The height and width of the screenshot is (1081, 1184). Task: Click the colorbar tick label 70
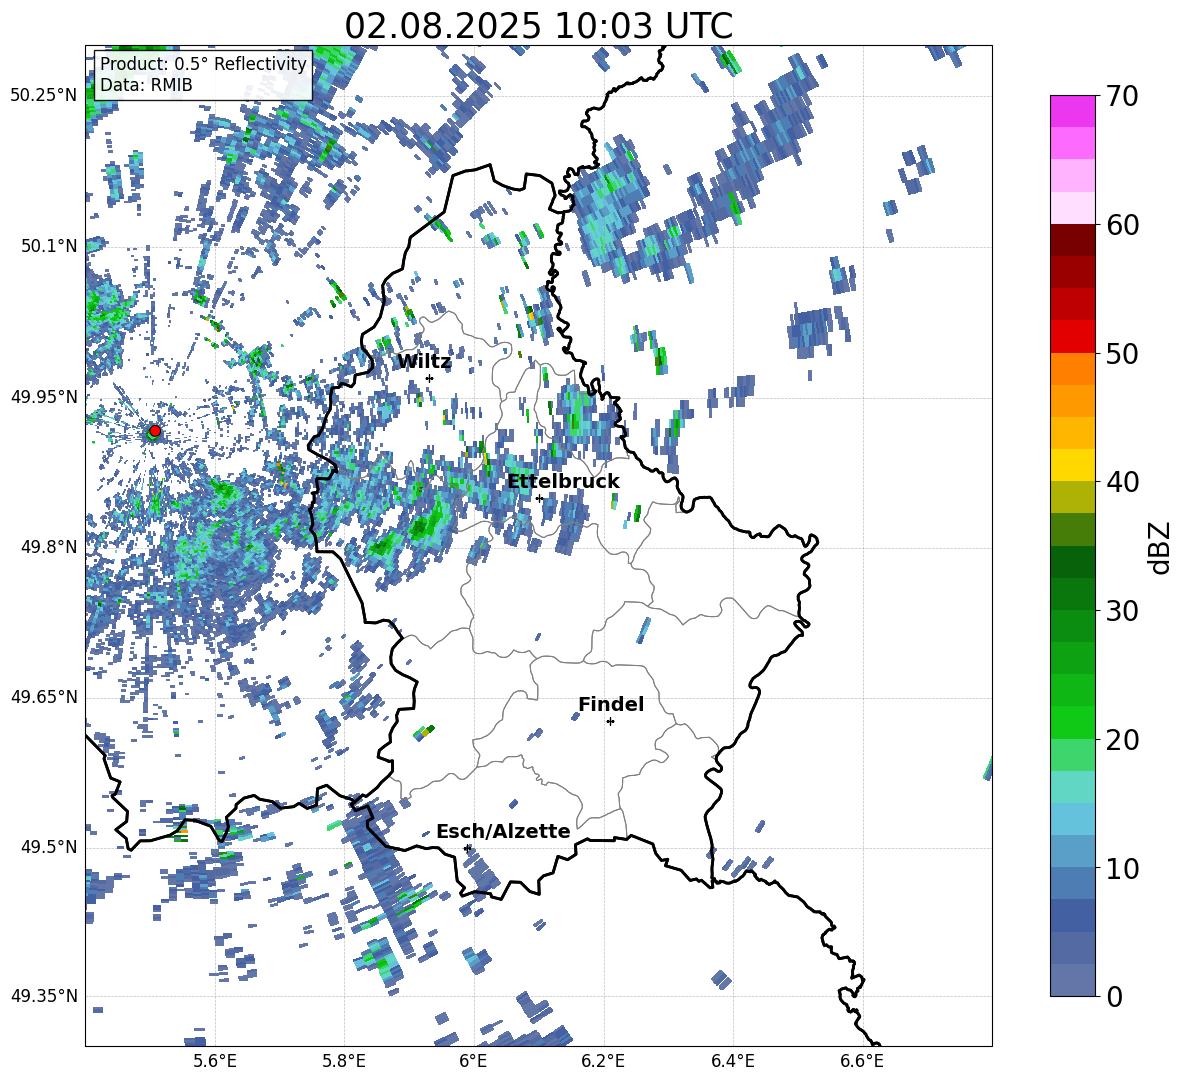tap(1122, 97)
